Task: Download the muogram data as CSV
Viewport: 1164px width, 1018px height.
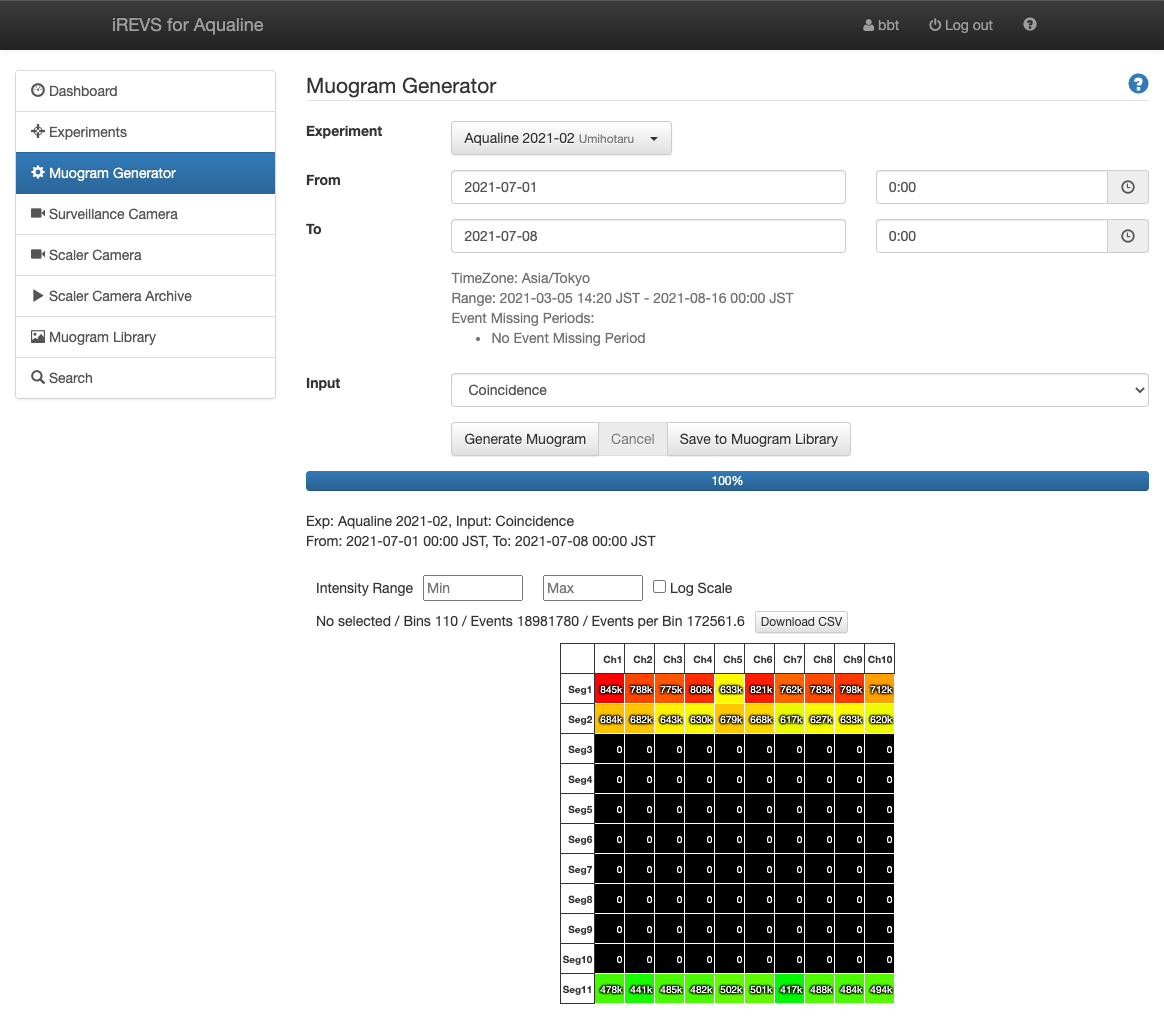Action: (x=801, y=622)
